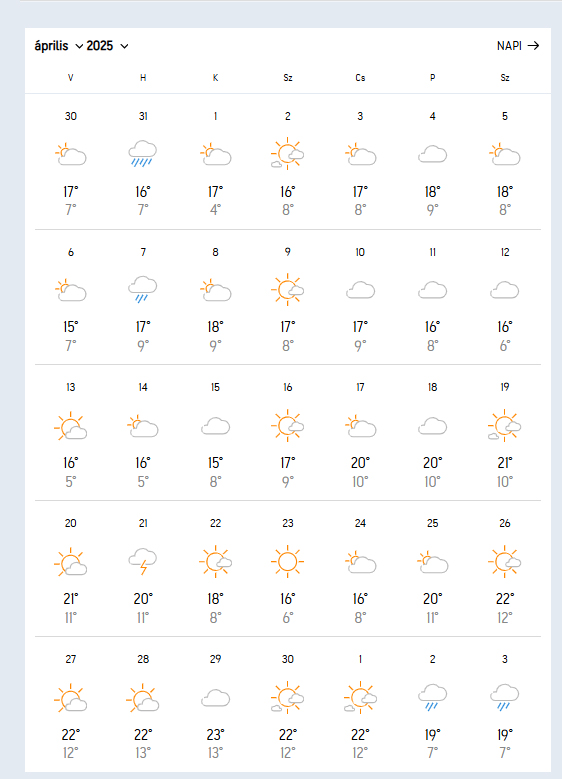The height and width of the screenshot is (779, 562).
Task: Click the light rain icon on April 7
Action: pos(143,289)
